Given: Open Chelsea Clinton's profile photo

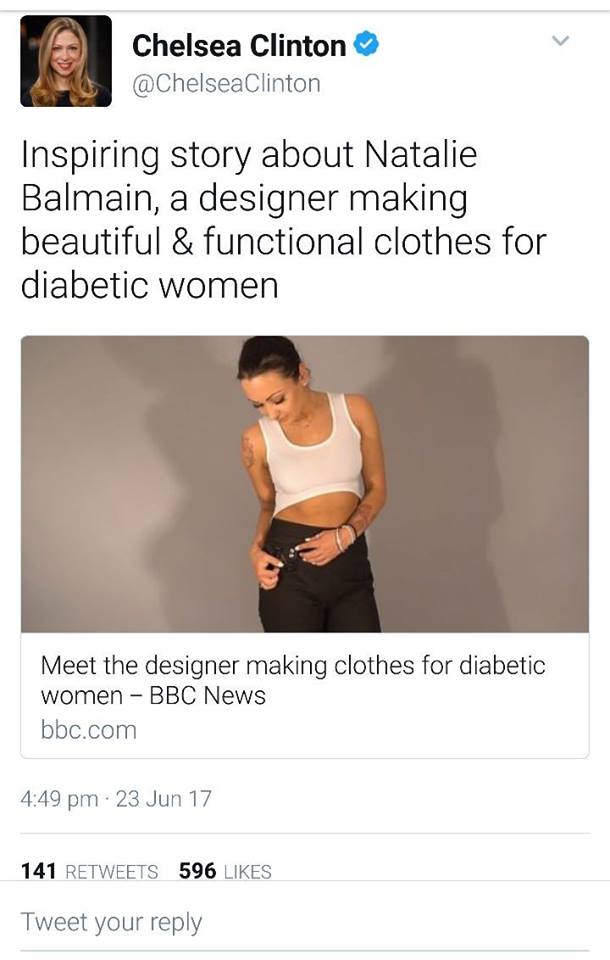Looking at the screenshot, I should tap(66, 61).
